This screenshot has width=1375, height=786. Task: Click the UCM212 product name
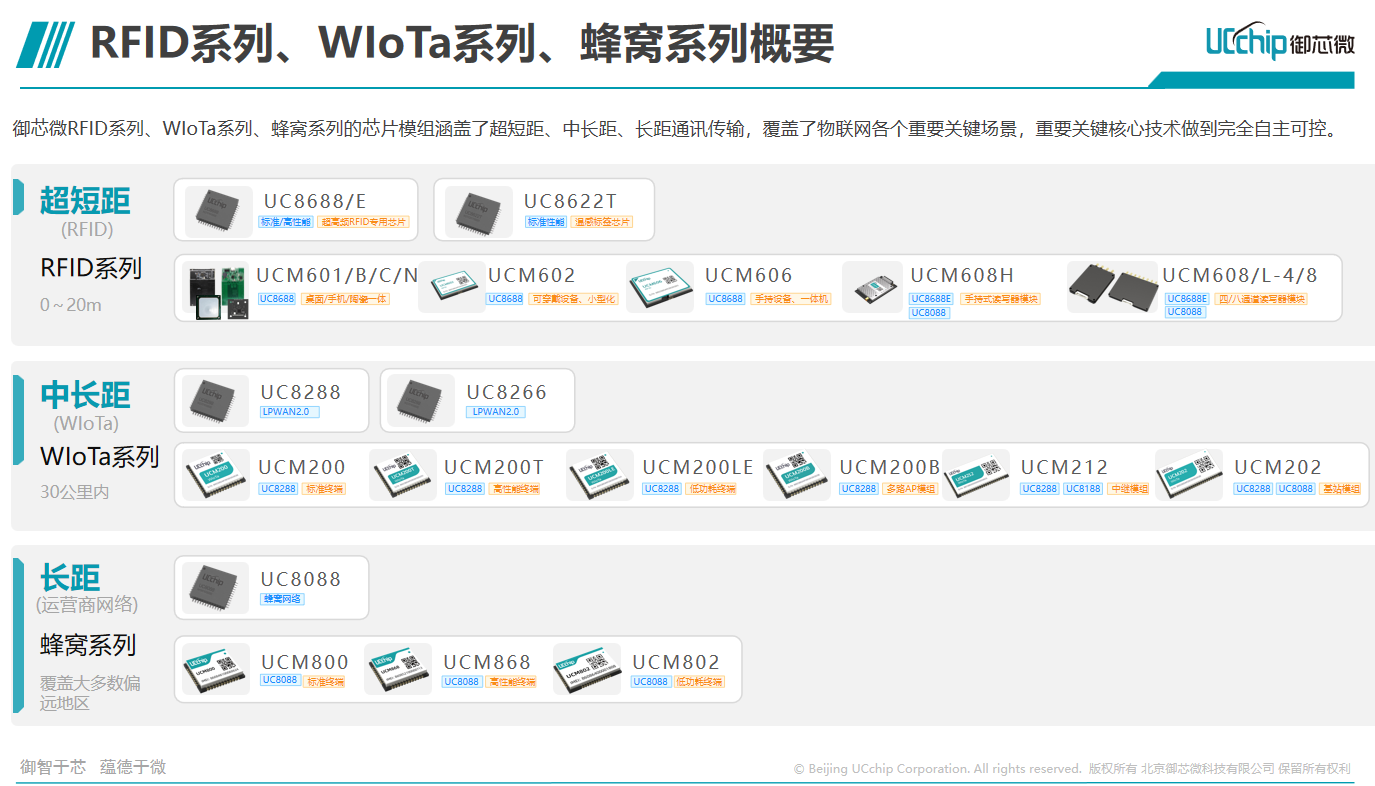(x=1064, y=467)
